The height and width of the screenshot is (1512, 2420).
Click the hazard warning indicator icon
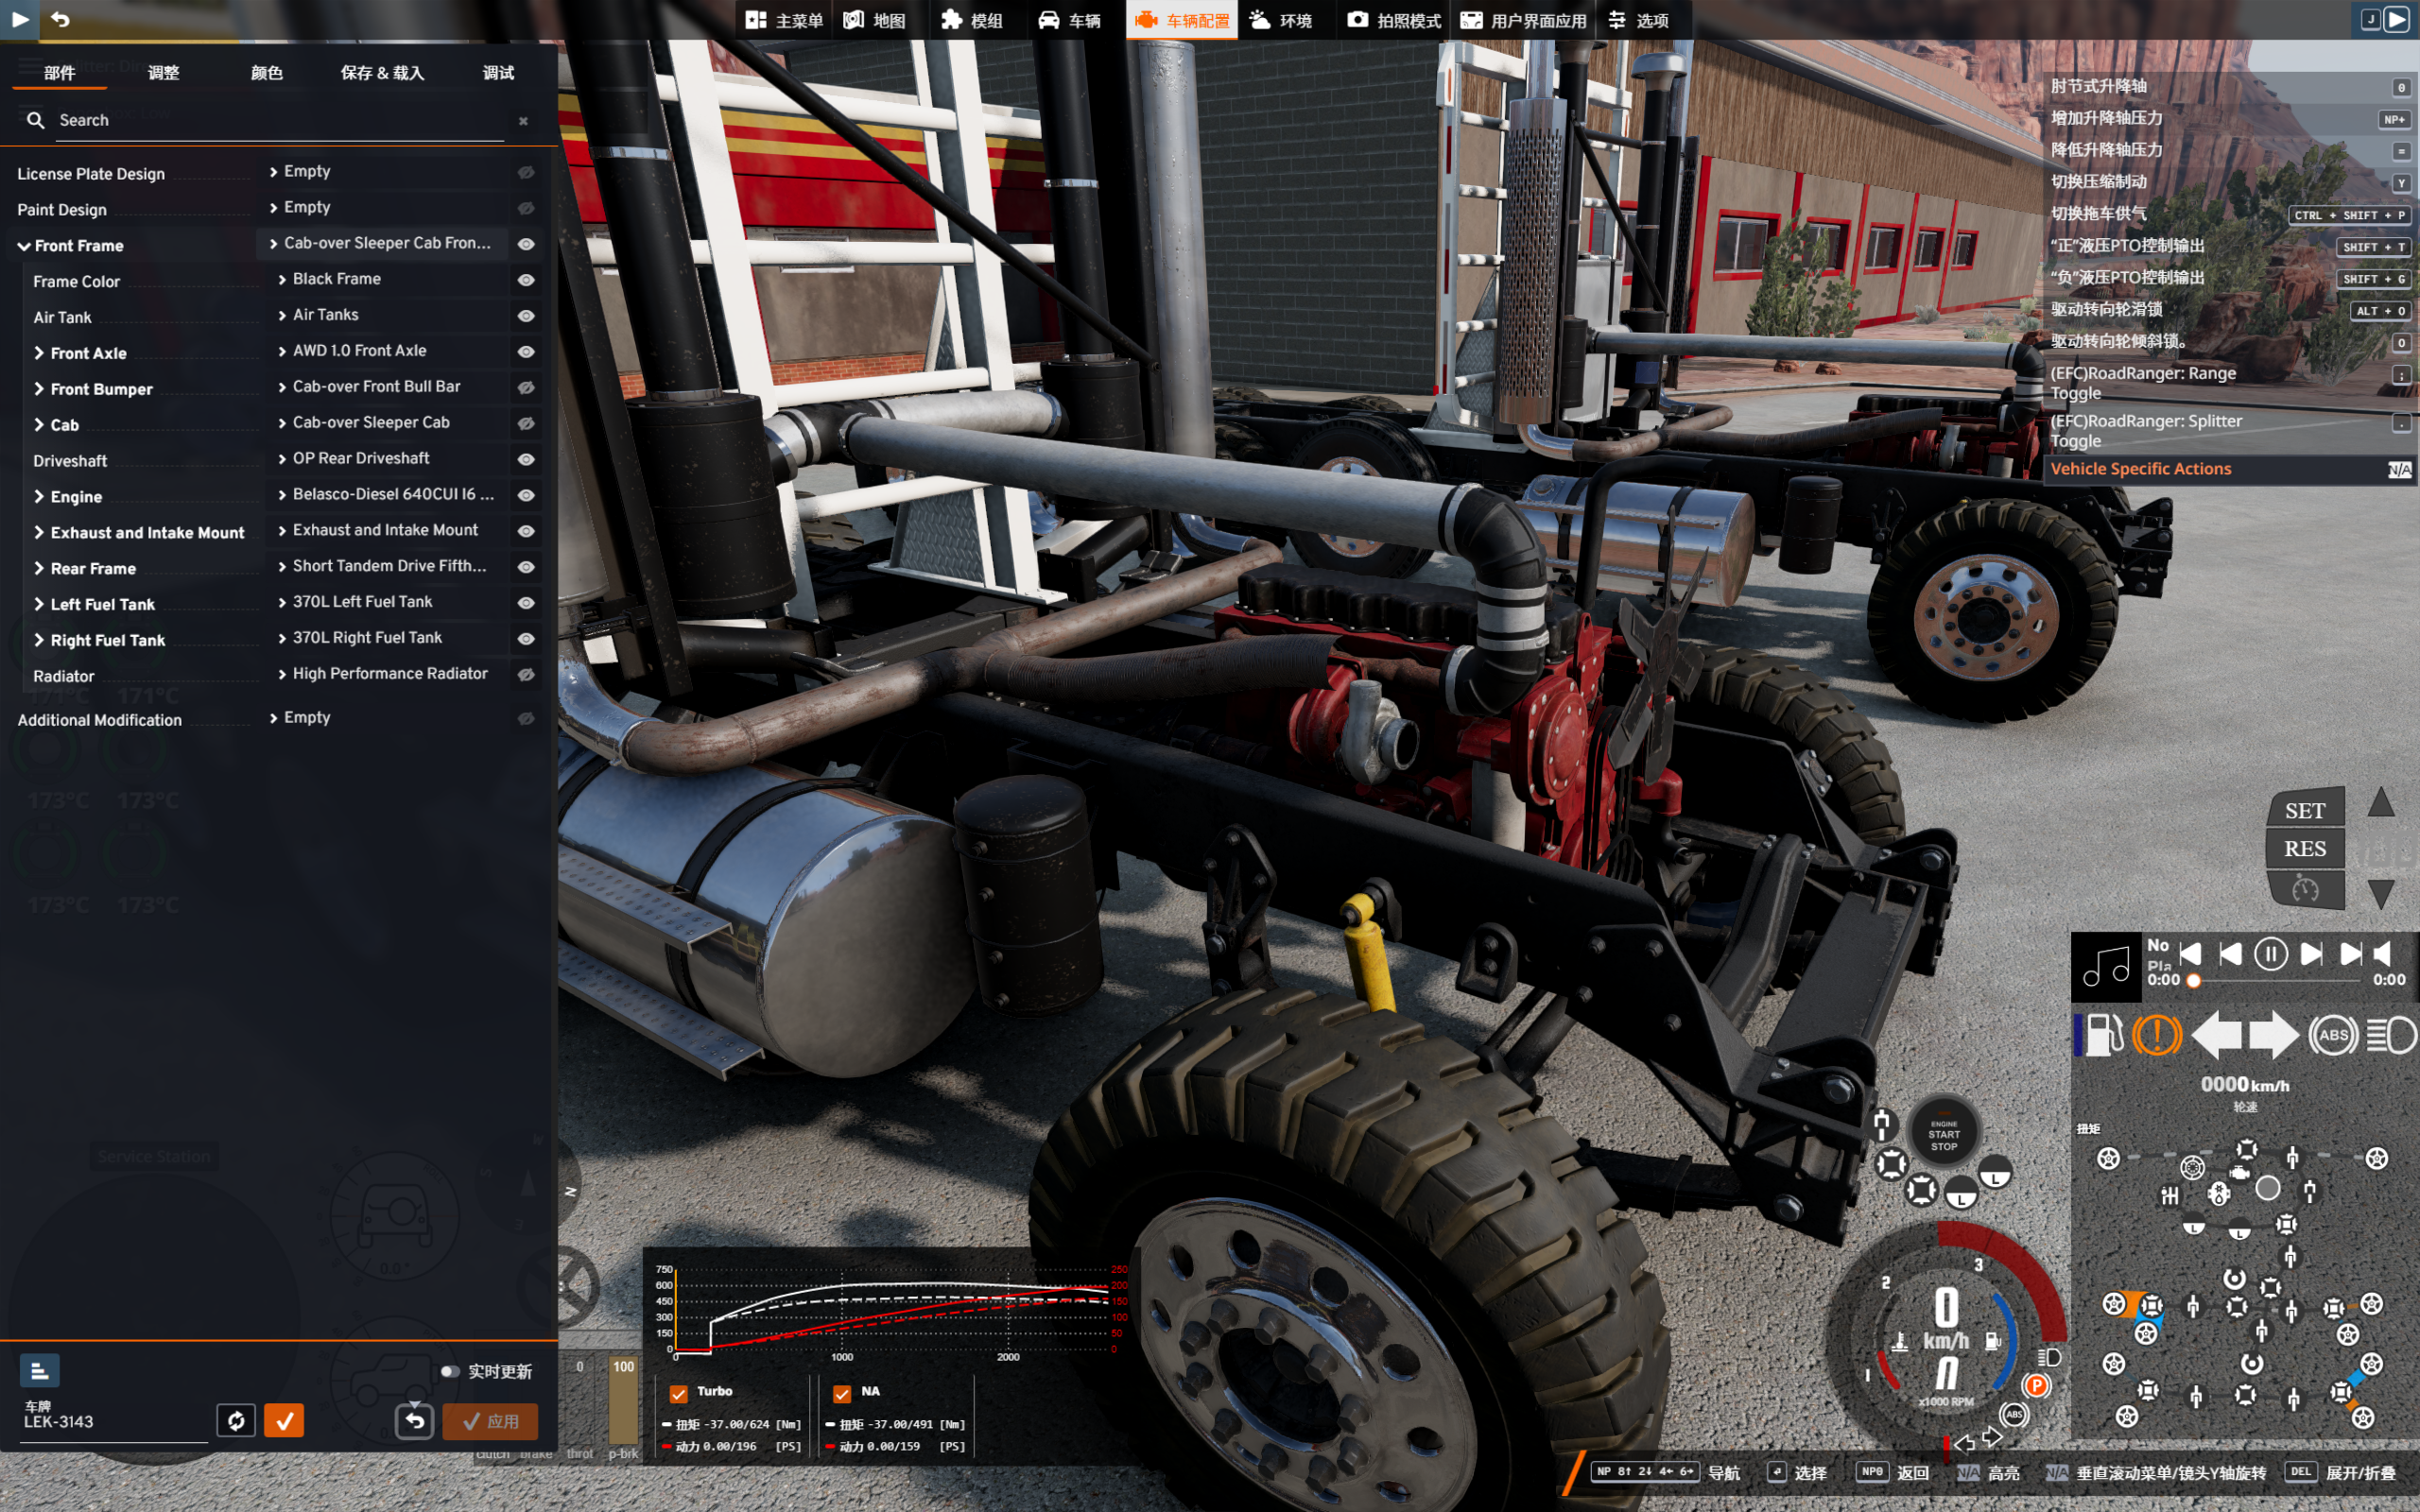click(x=2156, y=1035)
